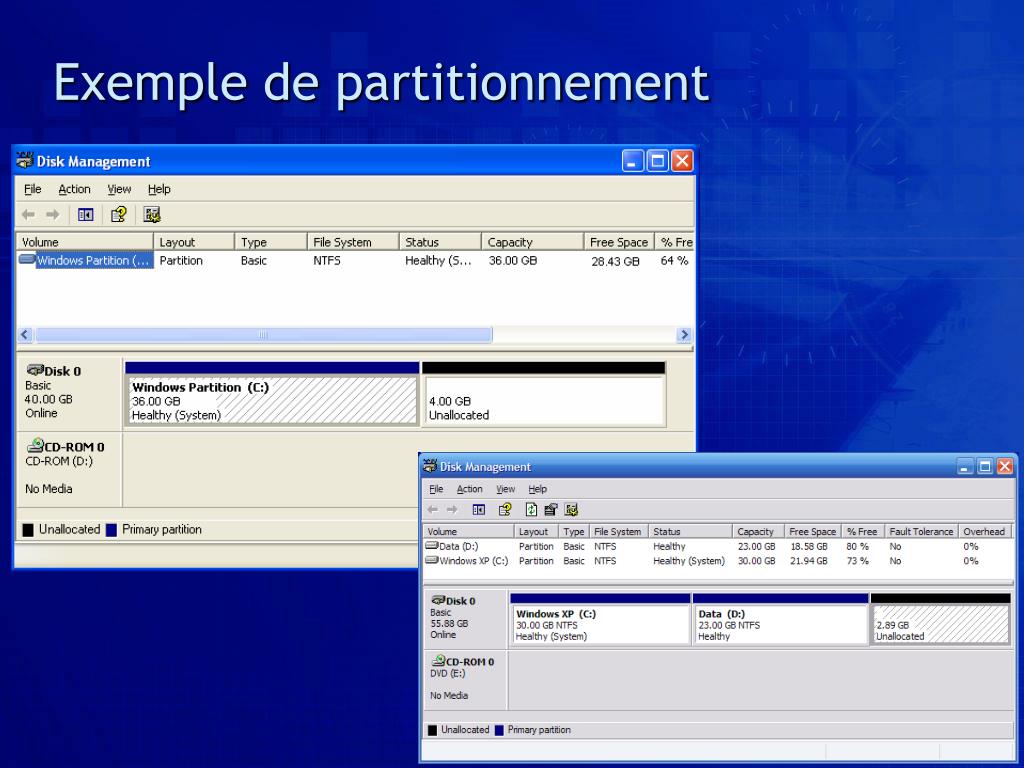1024x768 pixels.
Task: Close the 55.88 GB disk window
Action: pos(1005,466)
